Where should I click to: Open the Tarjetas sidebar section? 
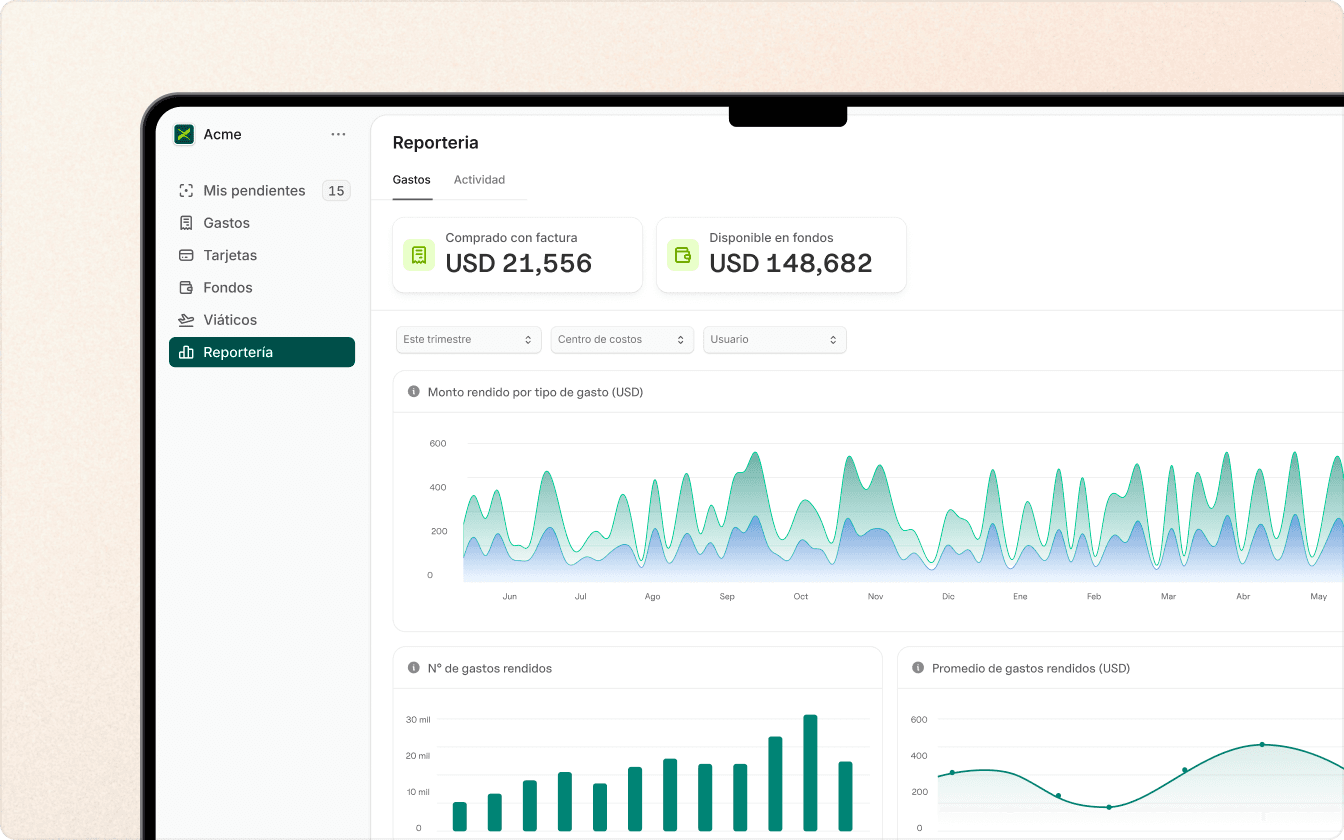click(262, 255)
